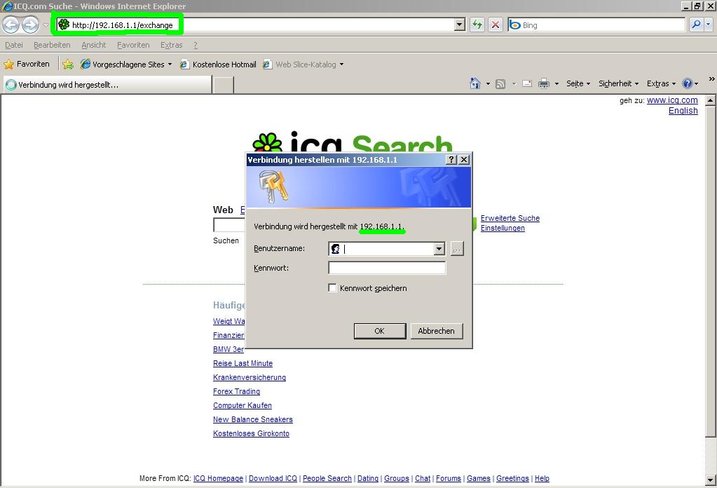The image size is (717, 488).
Task: Click the Print icon in command bar
Action: pyautogui.click(x=544, y=84)
